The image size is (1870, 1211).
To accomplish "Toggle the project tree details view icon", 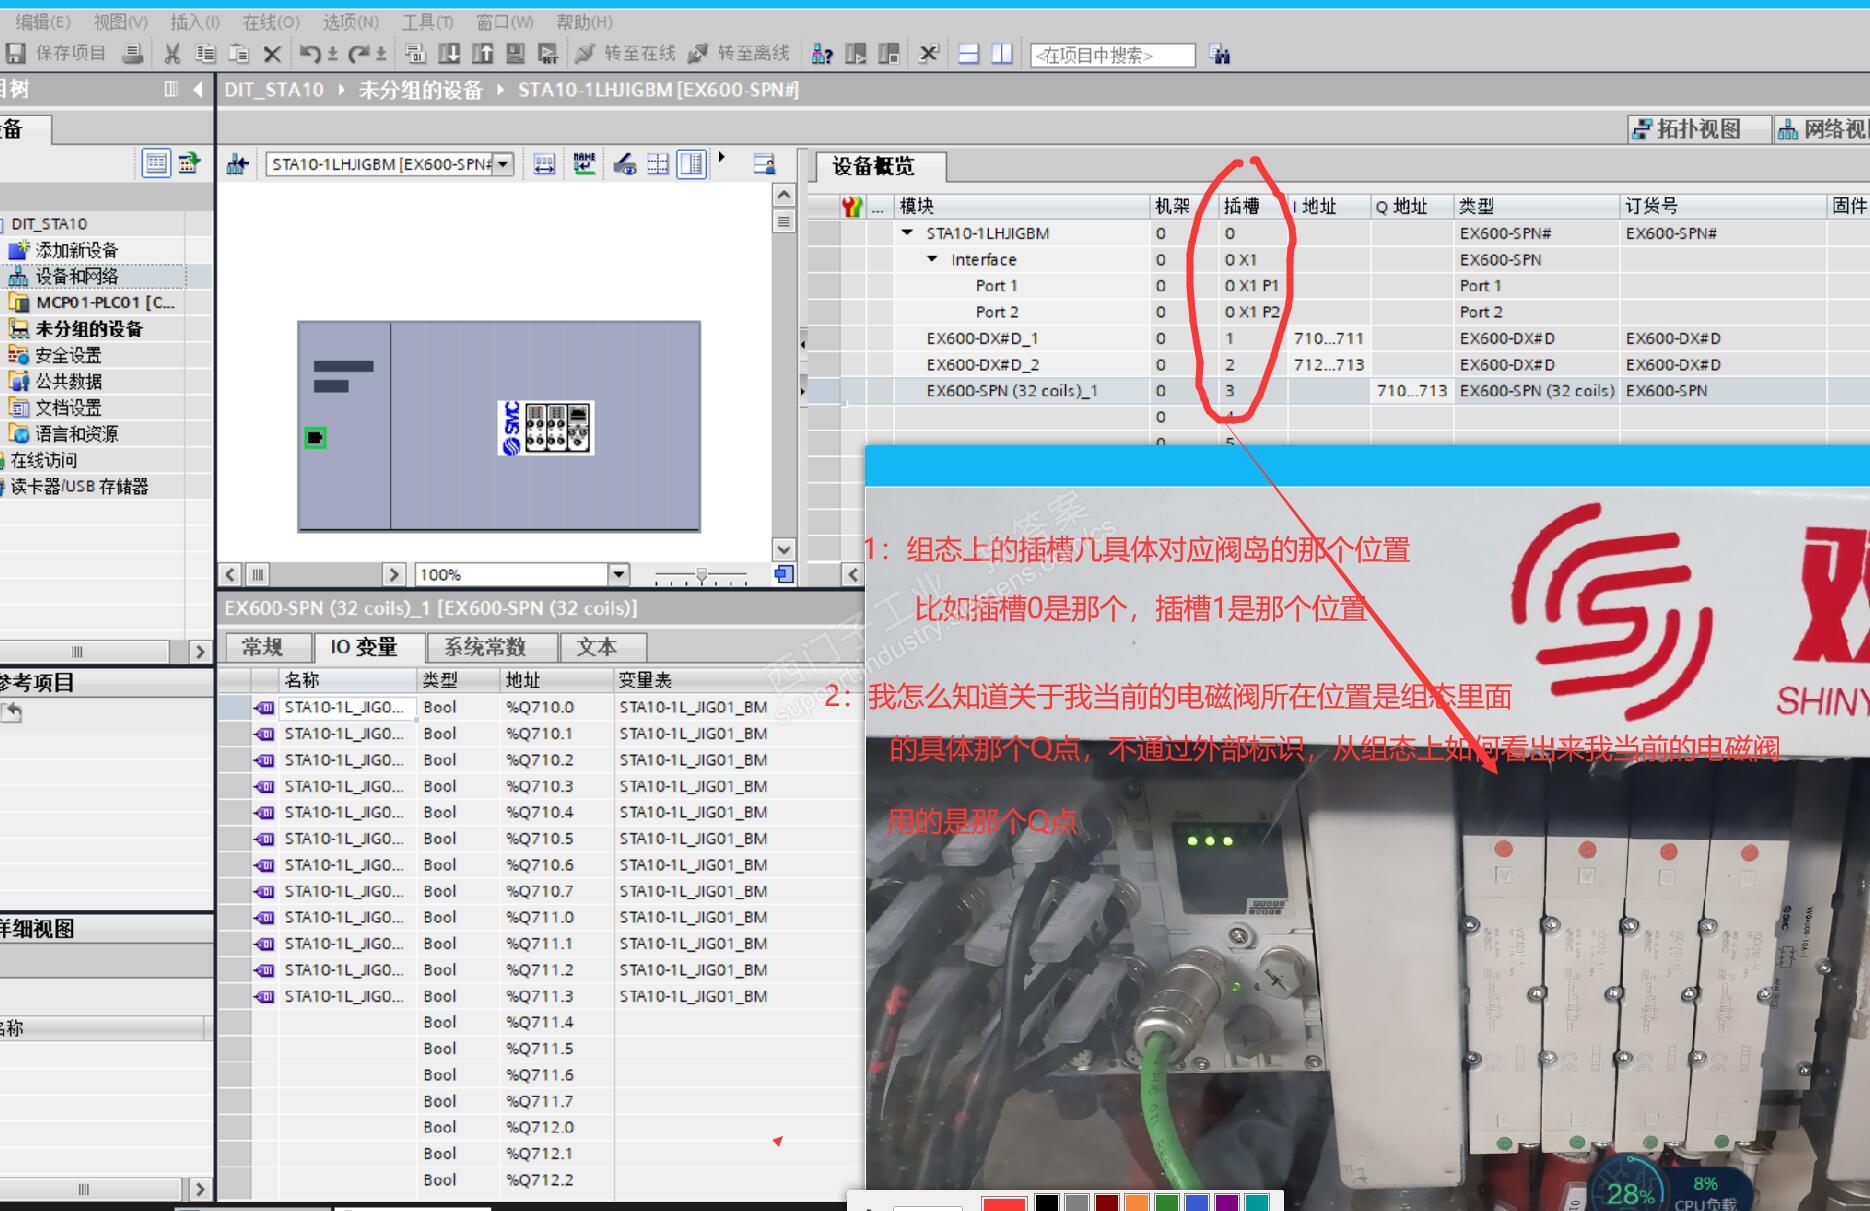I will (x=155, y=162).
